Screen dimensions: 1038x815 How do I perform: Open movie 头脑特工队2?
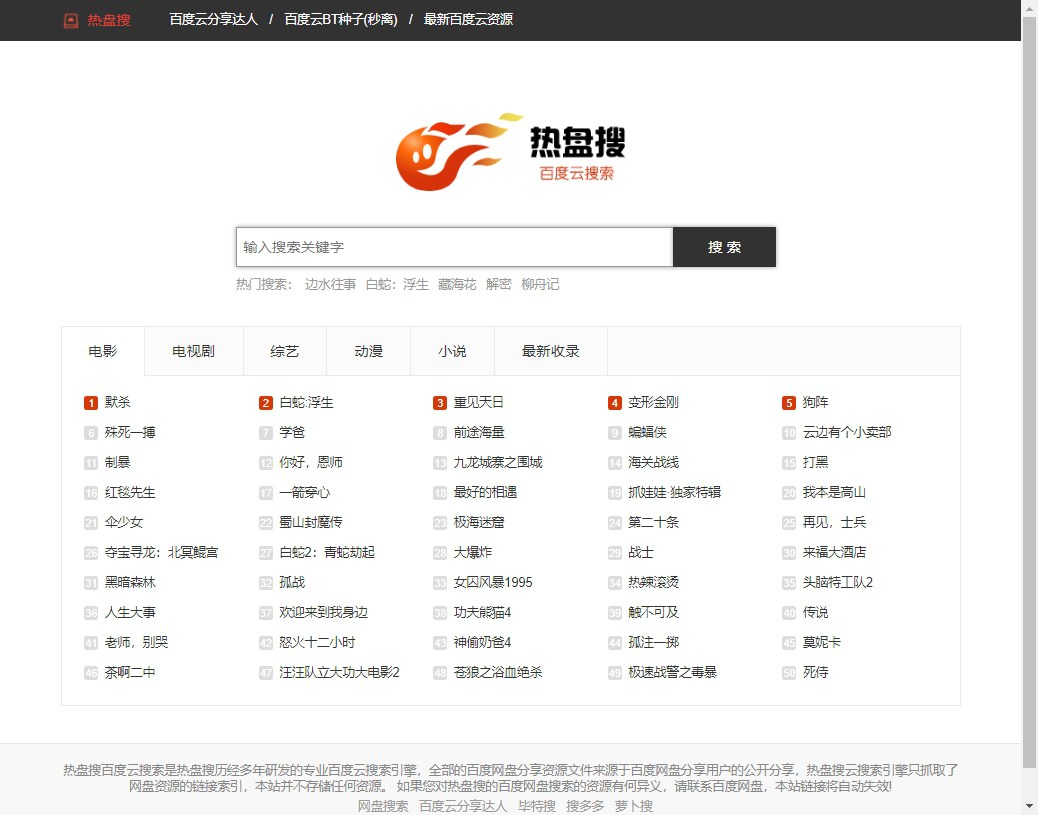[x=837, y=582]
